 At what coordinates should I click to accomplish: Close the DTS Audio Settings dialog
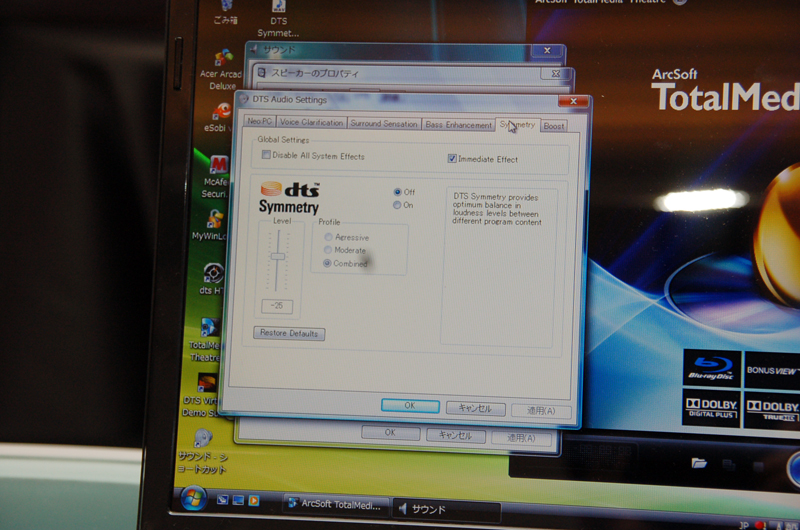(573, 101)
